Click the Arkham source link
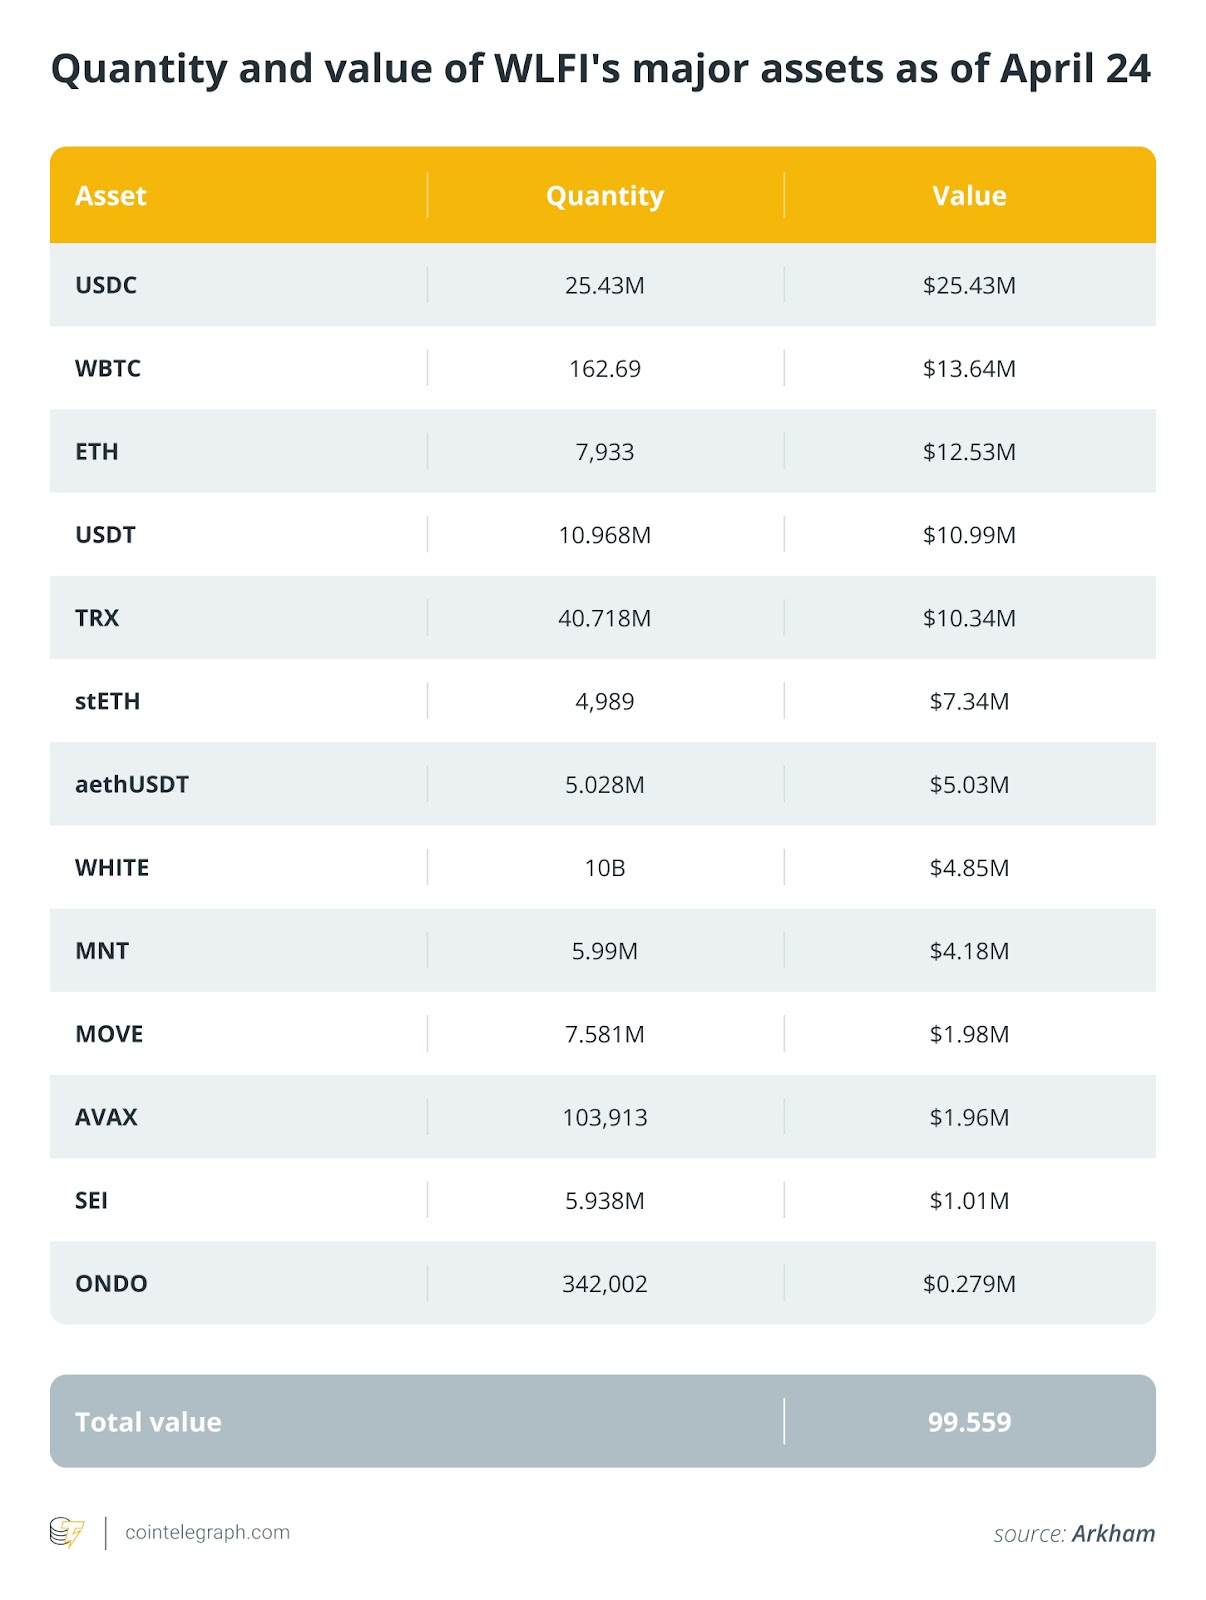 coord(1113,1534)
